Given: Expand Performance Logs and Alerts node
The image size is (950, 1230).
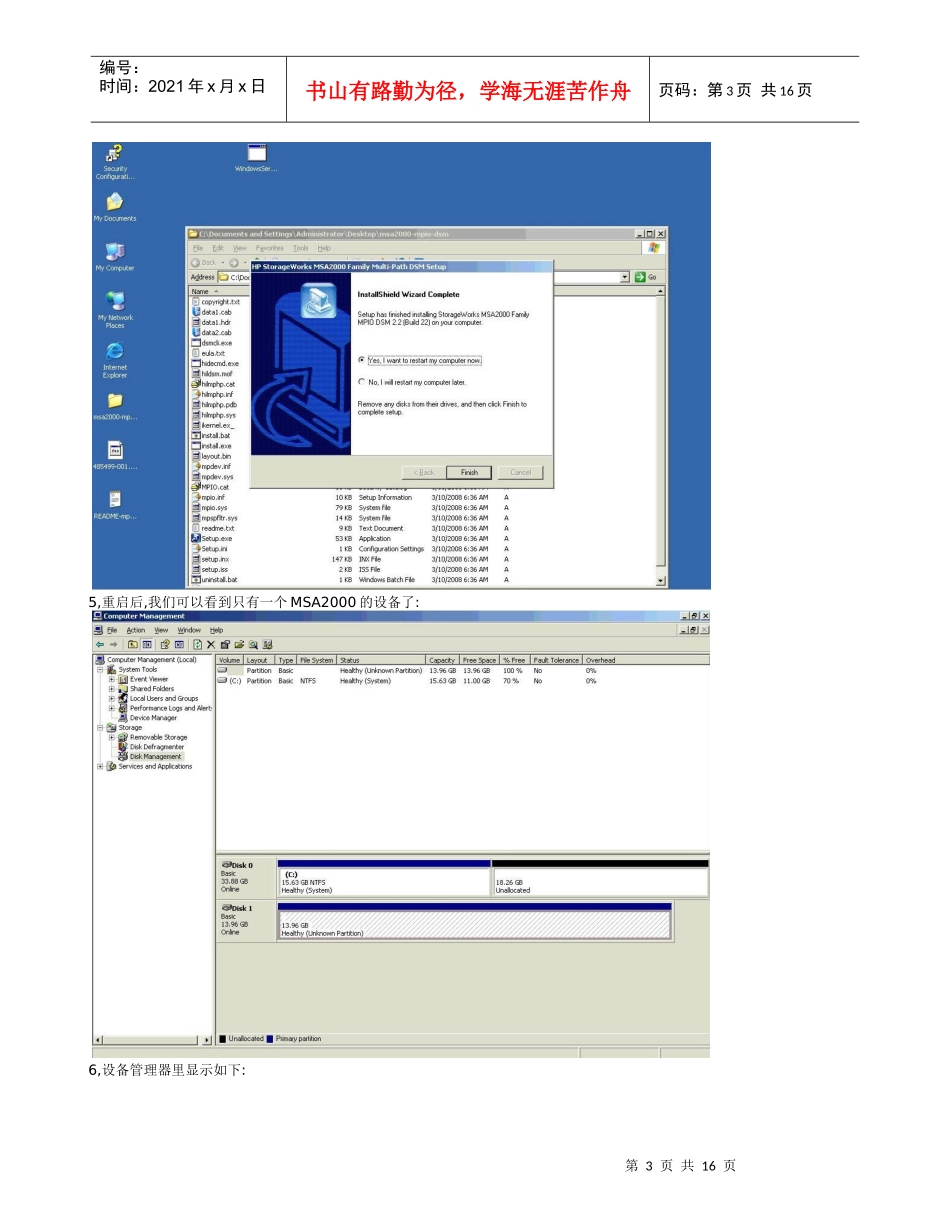Looking at the screenshot, I should 112,708.
